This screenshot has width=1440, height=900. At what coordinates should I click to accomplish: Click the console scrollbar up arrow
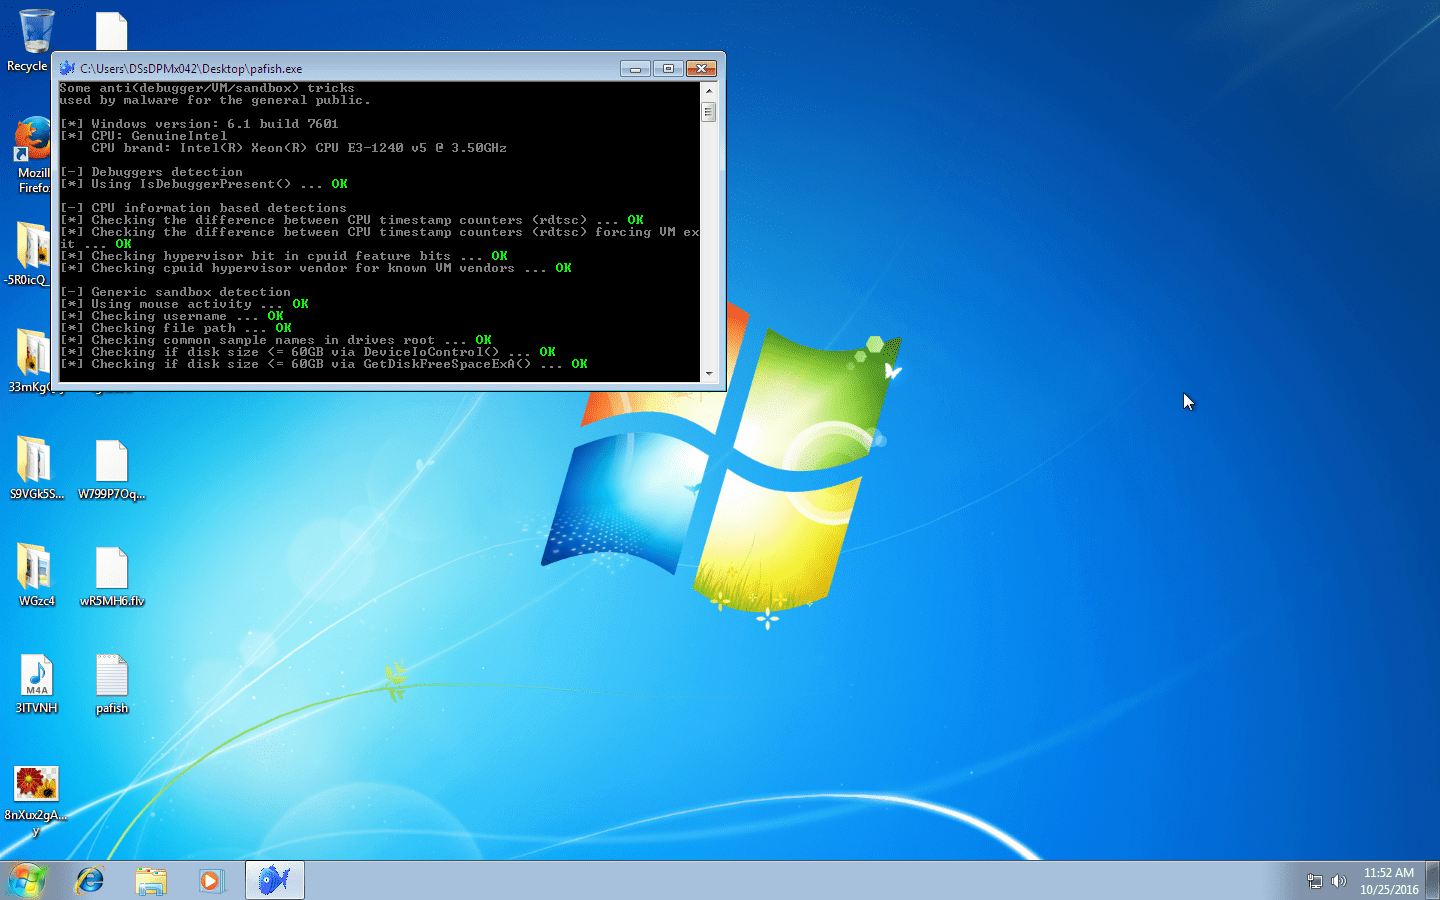pyautogui.click(x=709, y=90)
